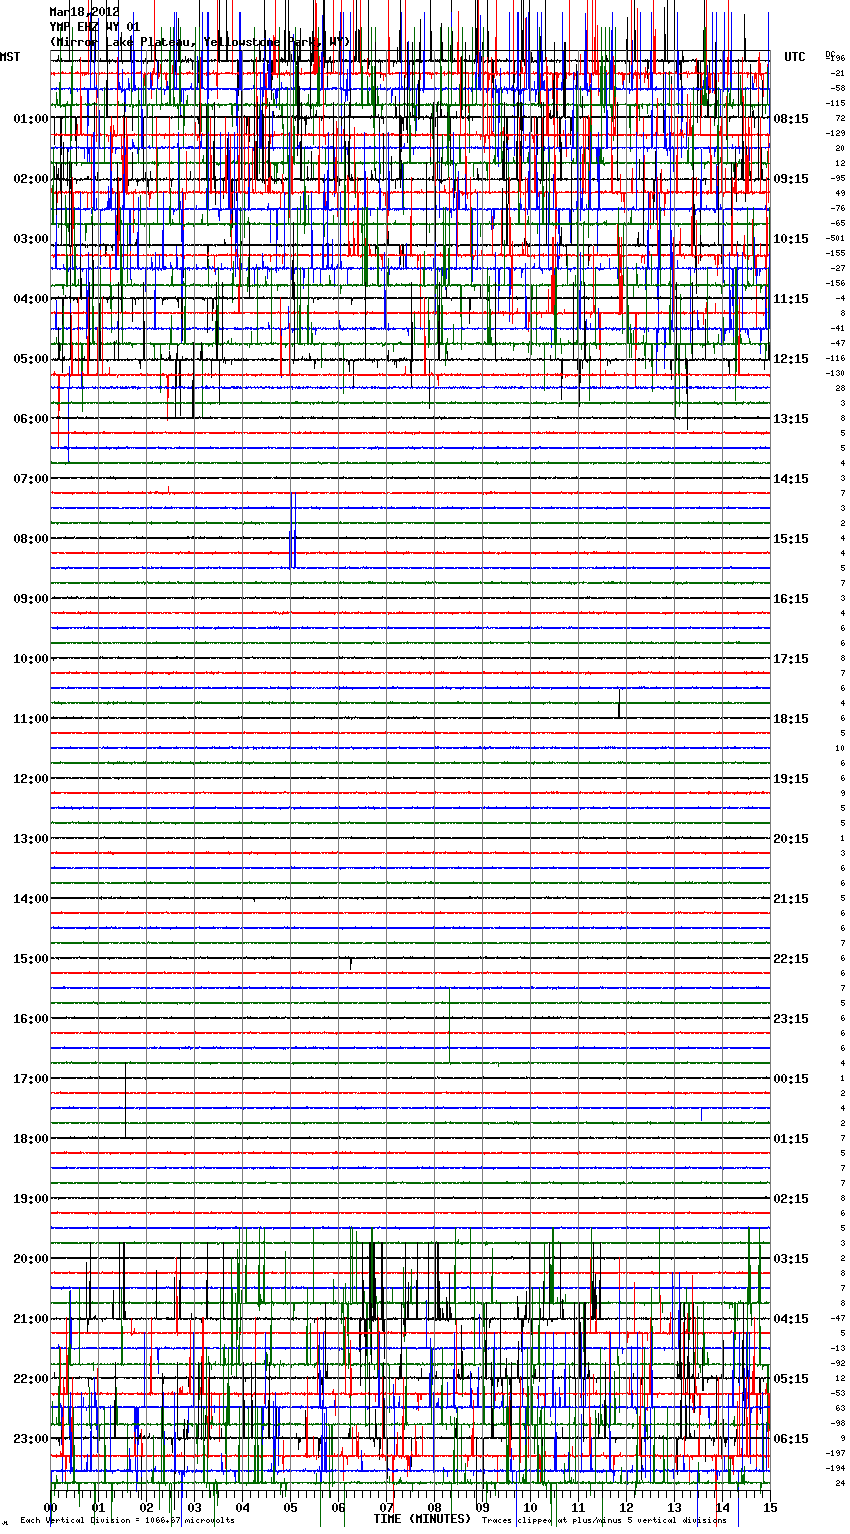Select the 12:00 MST hour label
This screenshot has height=1534, width=850.
31,779
